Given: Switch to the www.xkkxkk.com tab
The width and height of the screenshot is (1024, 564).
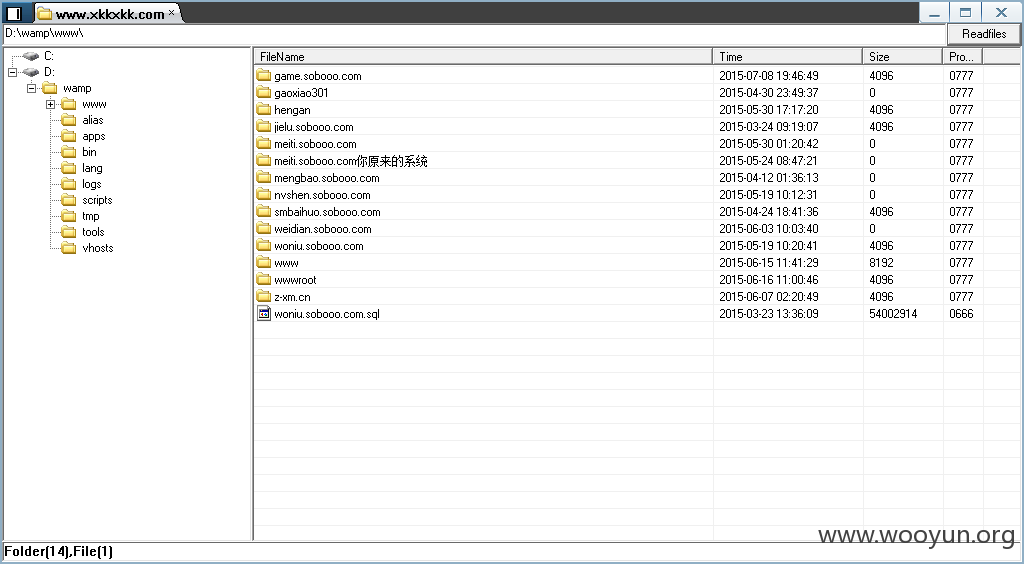Looking at the screenshot, I should click(x=109, y=14).
